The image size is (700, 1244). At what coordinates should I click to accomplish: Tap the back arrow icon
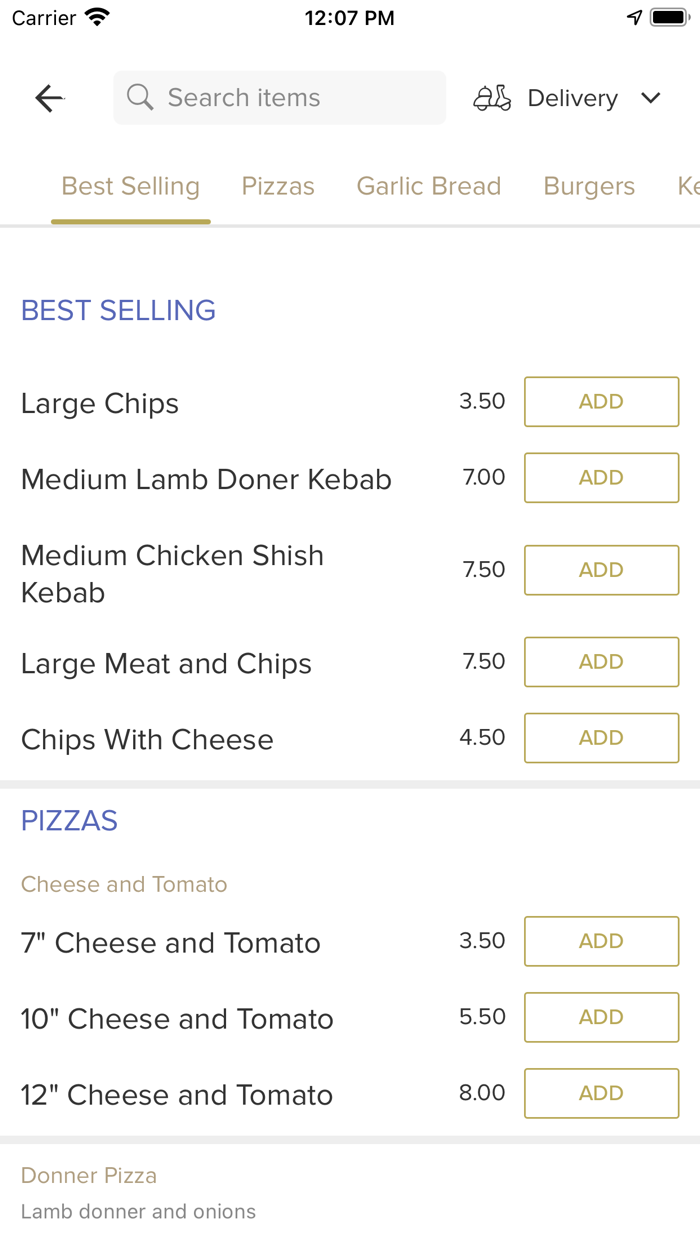[48, 98]
